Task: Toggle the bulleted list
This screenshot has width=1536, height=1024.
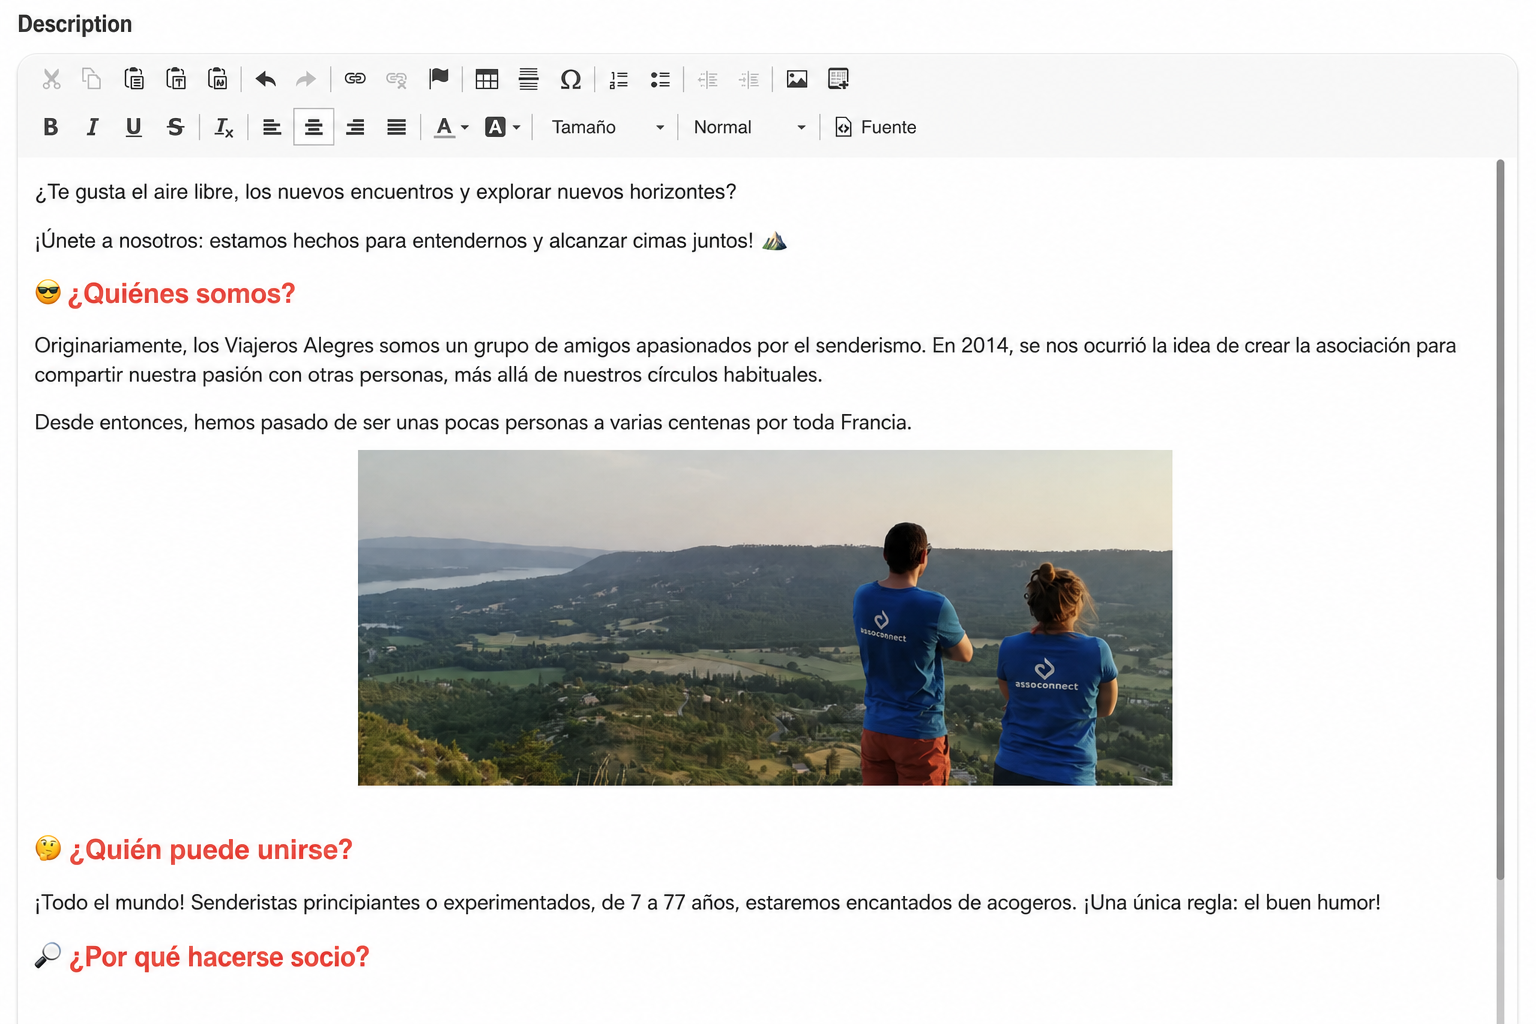Action: pos(660,79)
